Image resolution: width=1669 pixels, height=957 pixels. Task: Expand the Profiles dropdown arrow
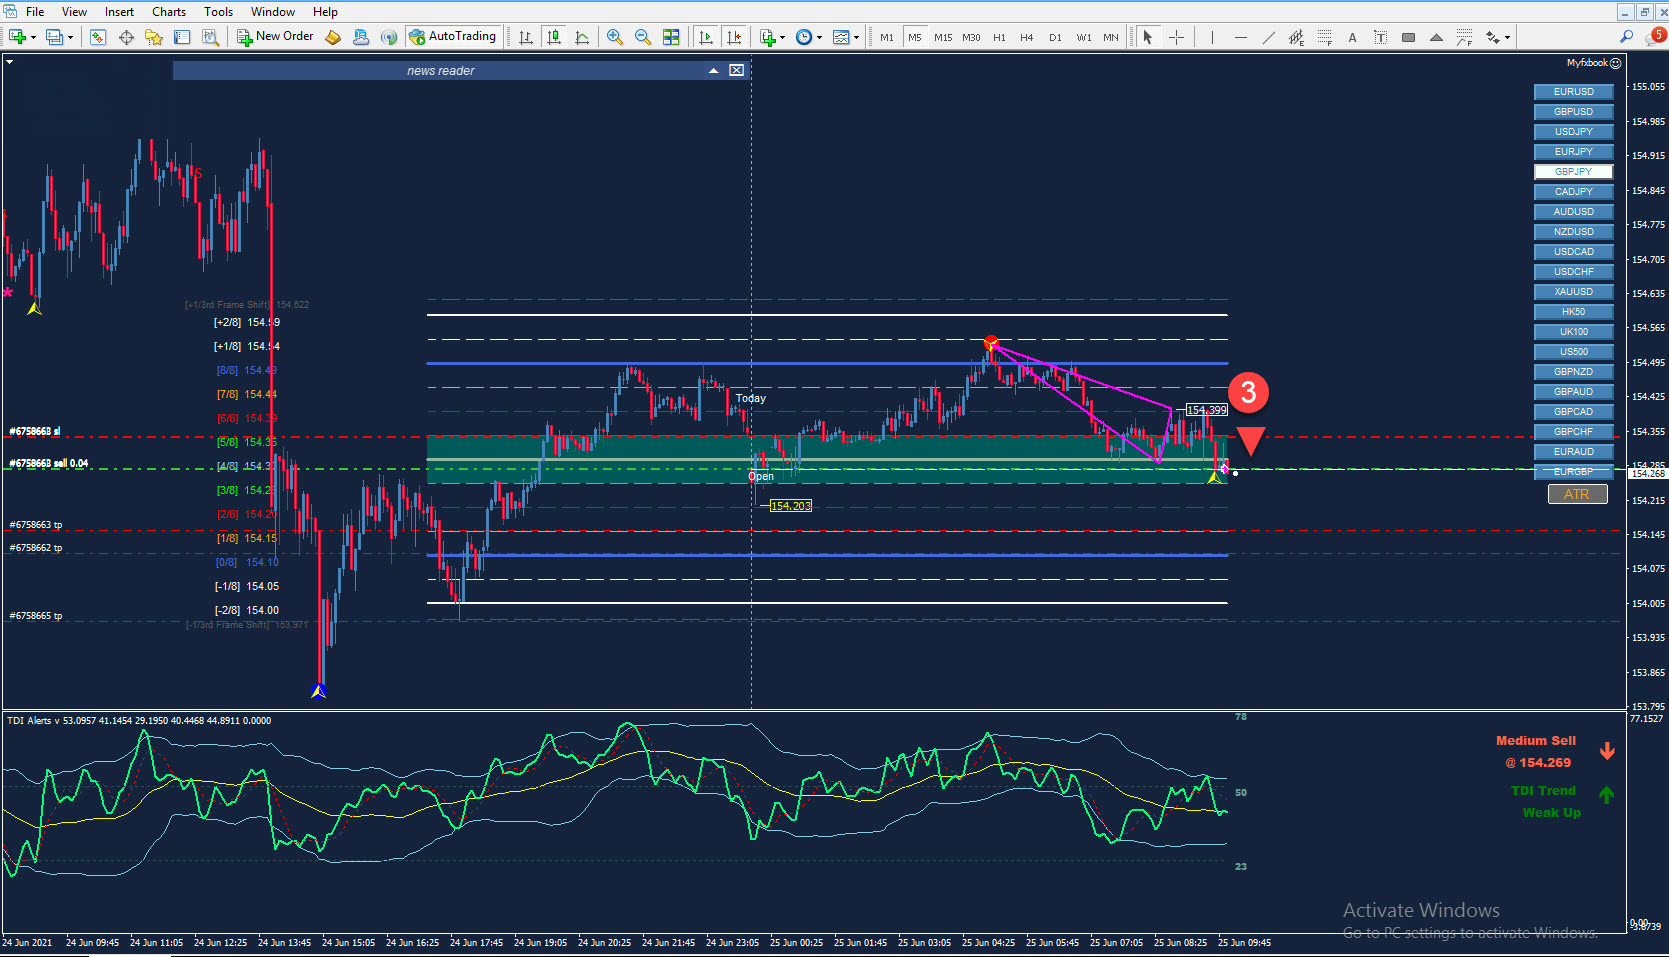click(70, 37)
